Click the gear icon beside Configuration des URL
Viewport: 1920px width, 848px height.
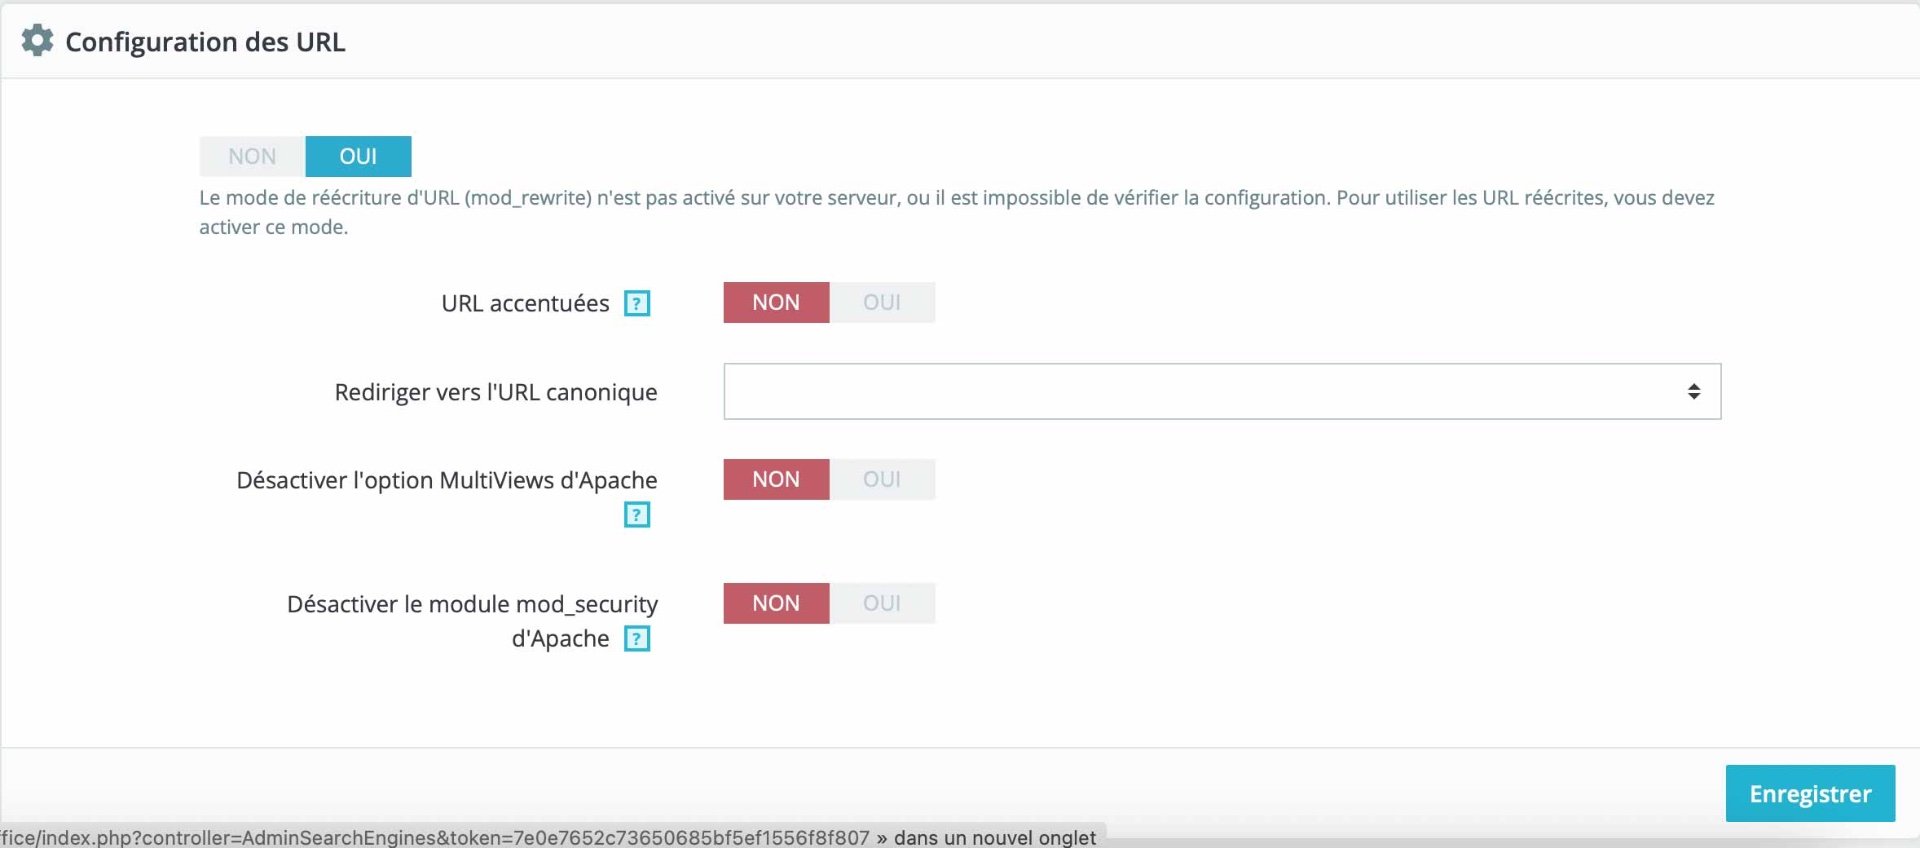click(37, 41)
